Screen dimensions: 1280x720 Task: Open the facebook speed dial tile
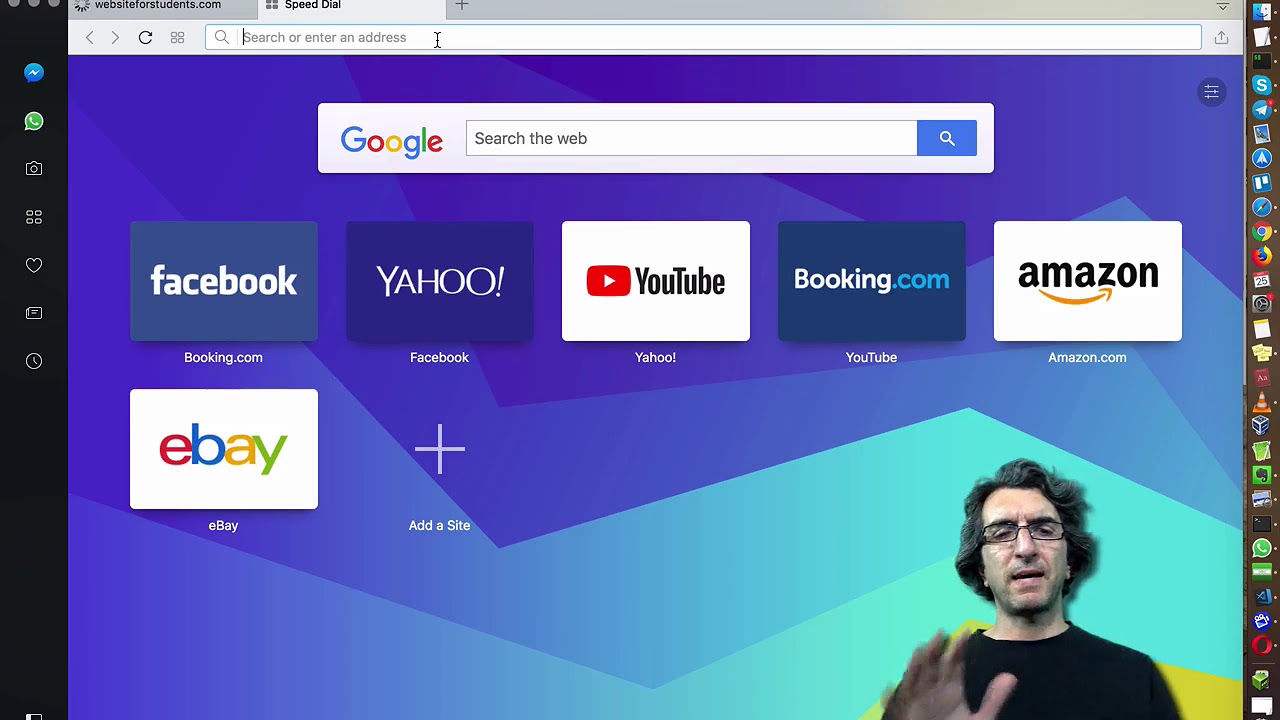[x=224, y=281]
